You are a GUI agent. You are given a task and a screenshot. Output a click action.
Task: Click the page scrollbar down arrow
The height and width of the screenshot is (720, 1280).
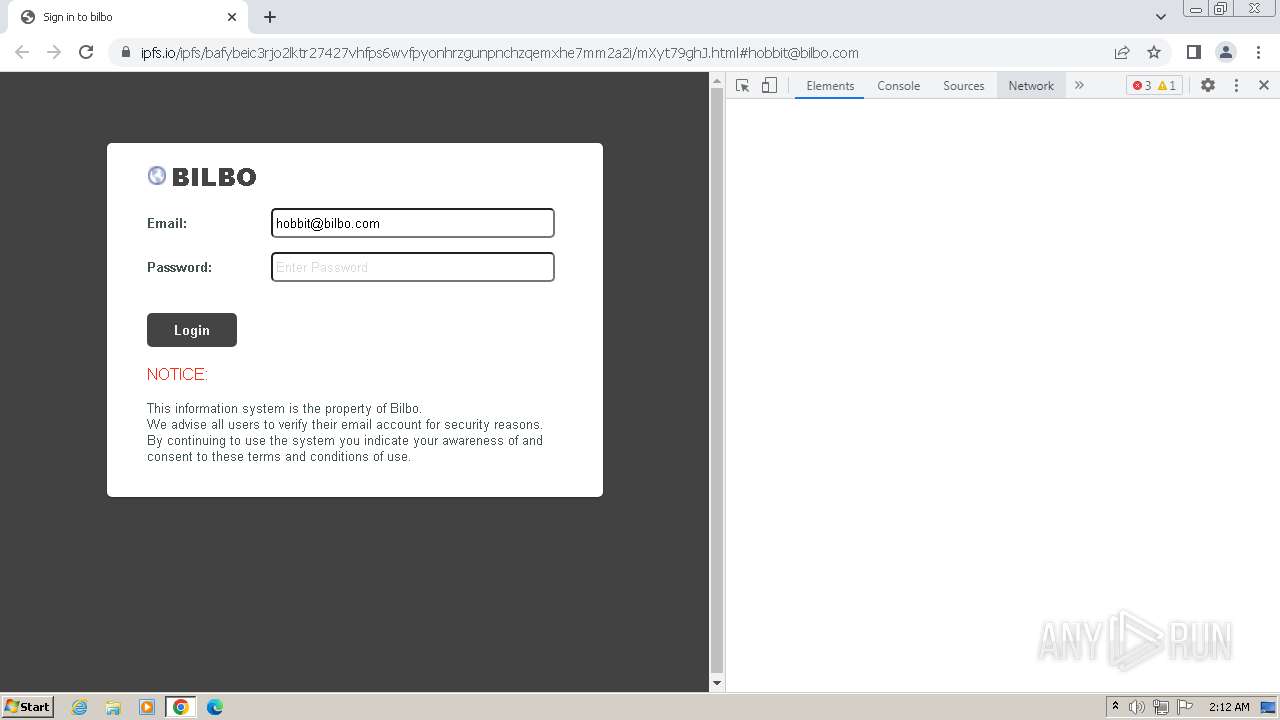click(716, 683)
